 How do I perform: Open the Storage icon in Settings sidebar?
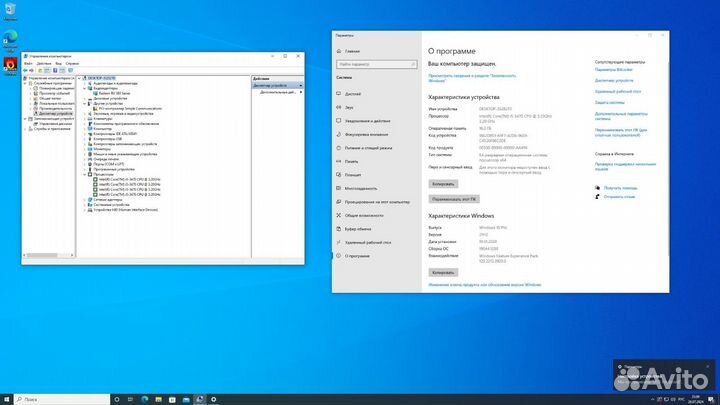point(338,161)
